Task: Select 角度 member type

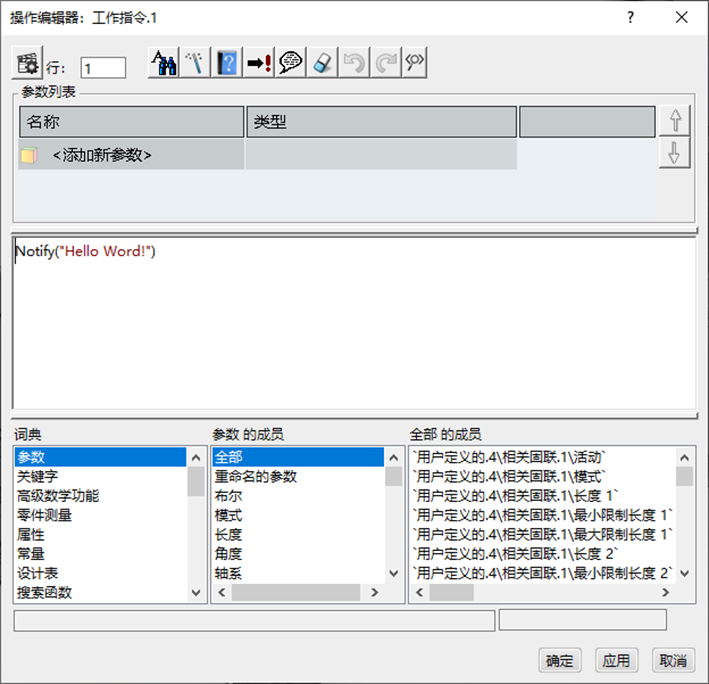Action: 298,554
